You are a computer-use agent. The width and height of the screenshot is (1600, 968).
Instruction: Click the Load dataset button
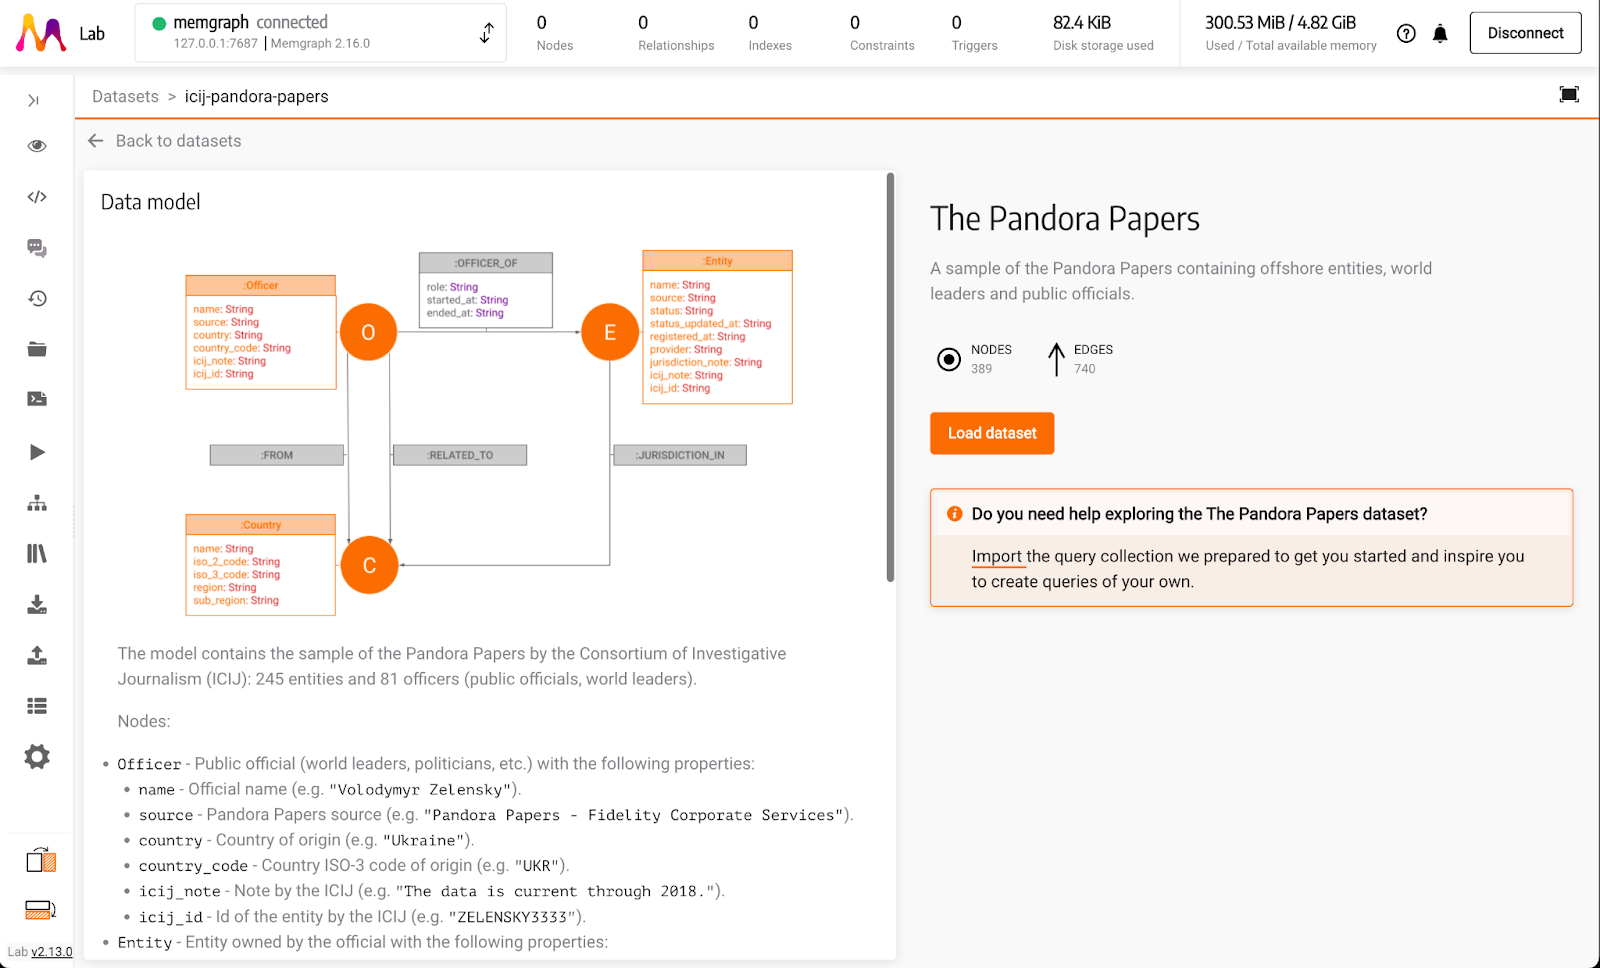(992, 433)
